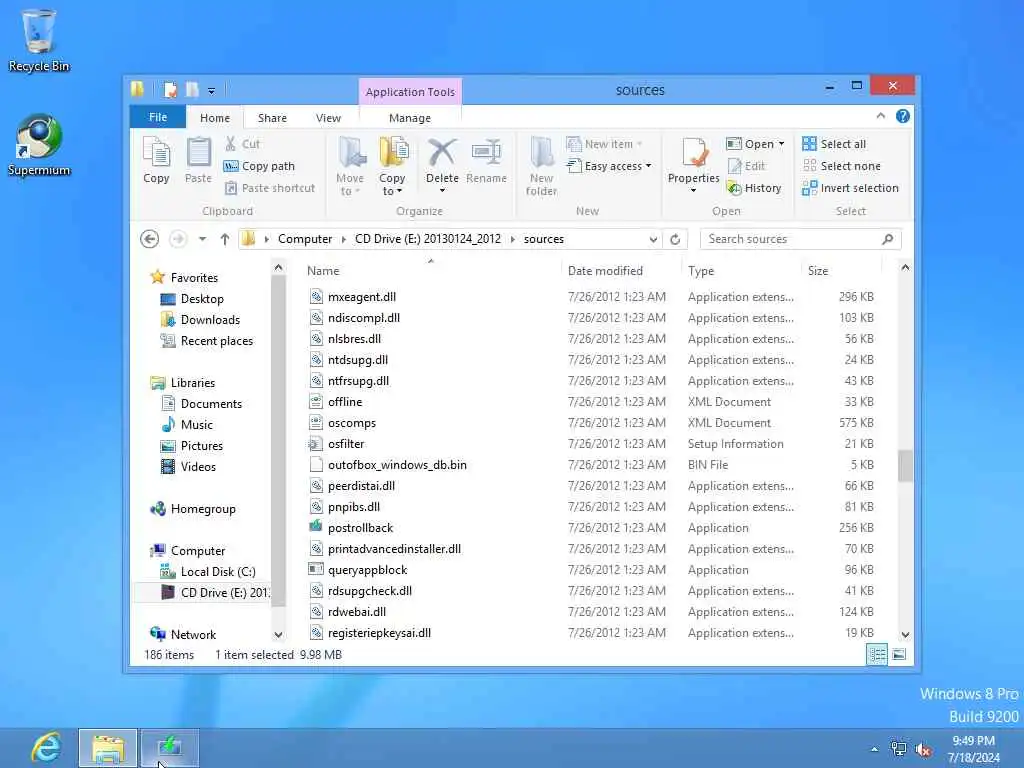
Task: Switch to the Home ribbon tab
Action: [215, 118]
